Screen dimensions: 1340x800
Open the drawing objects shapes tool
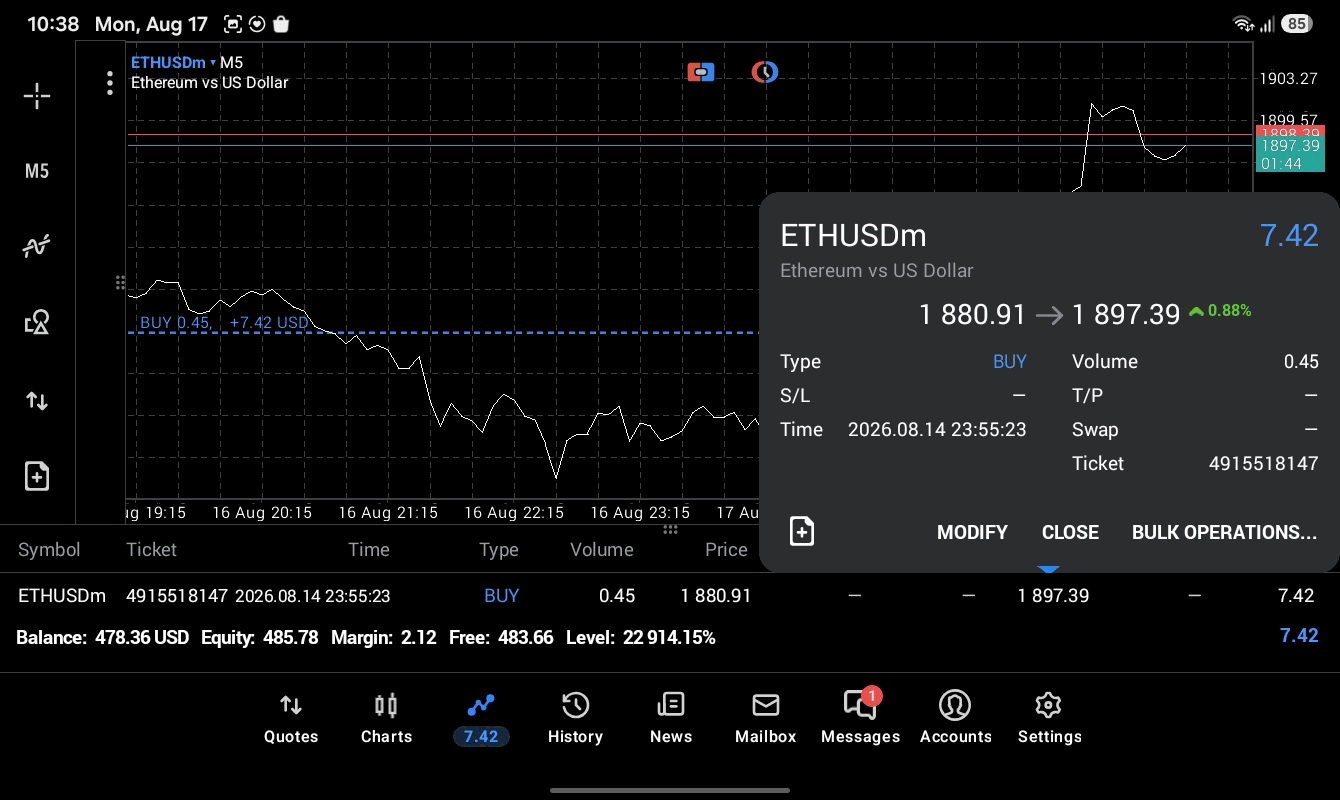click(37, 322)
